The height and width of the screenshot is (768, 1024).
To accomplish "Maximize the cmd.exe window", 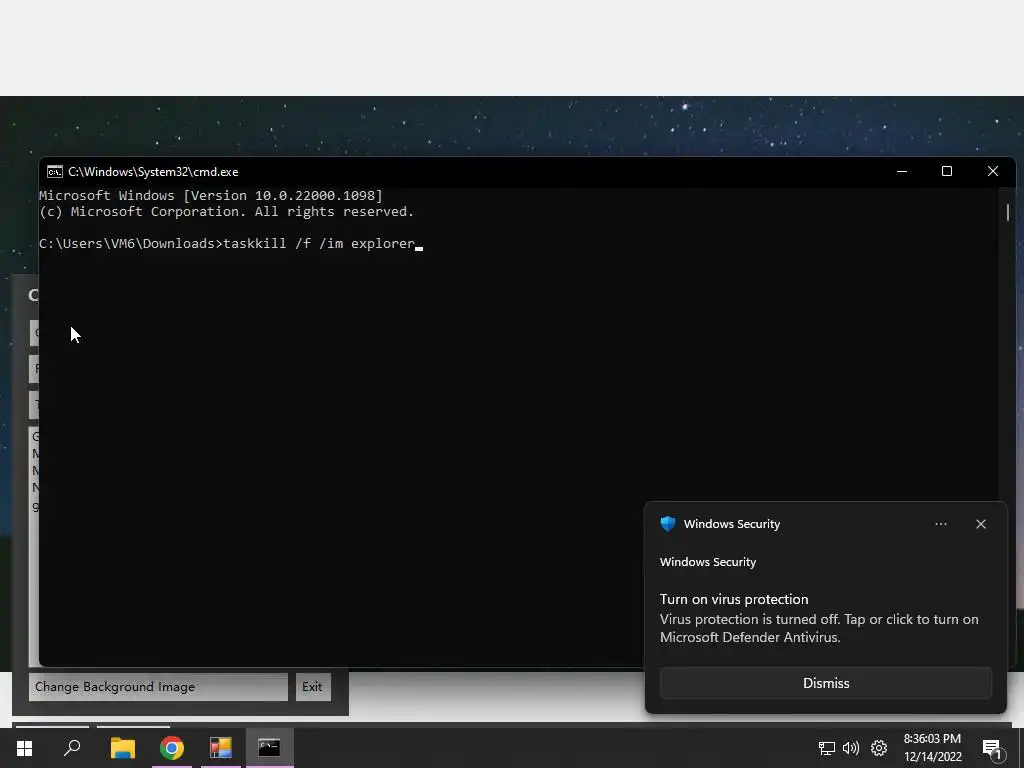I will click(x=946, y=171).
